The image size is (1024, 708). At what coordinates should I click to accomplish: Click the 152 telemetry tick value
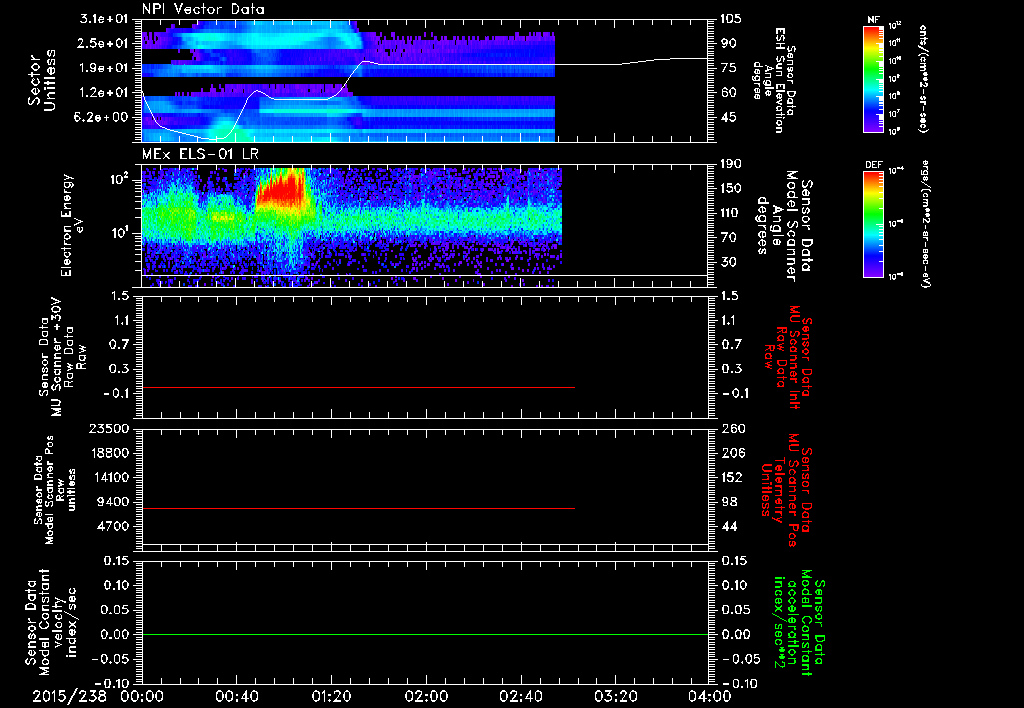pos(731,477)
